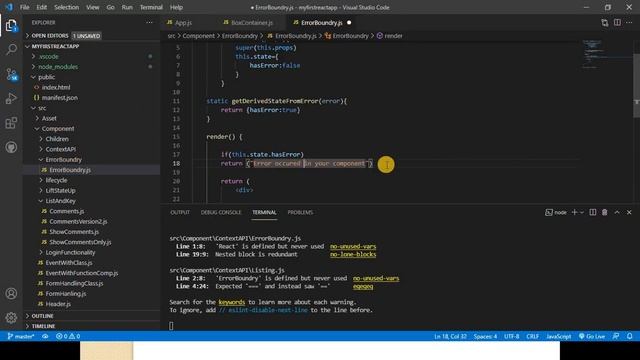The width and height of the screenshot is (640, 360).
Task: Click Ln 18, Col 32 cursor position
Action: click(x=450, y=336)
